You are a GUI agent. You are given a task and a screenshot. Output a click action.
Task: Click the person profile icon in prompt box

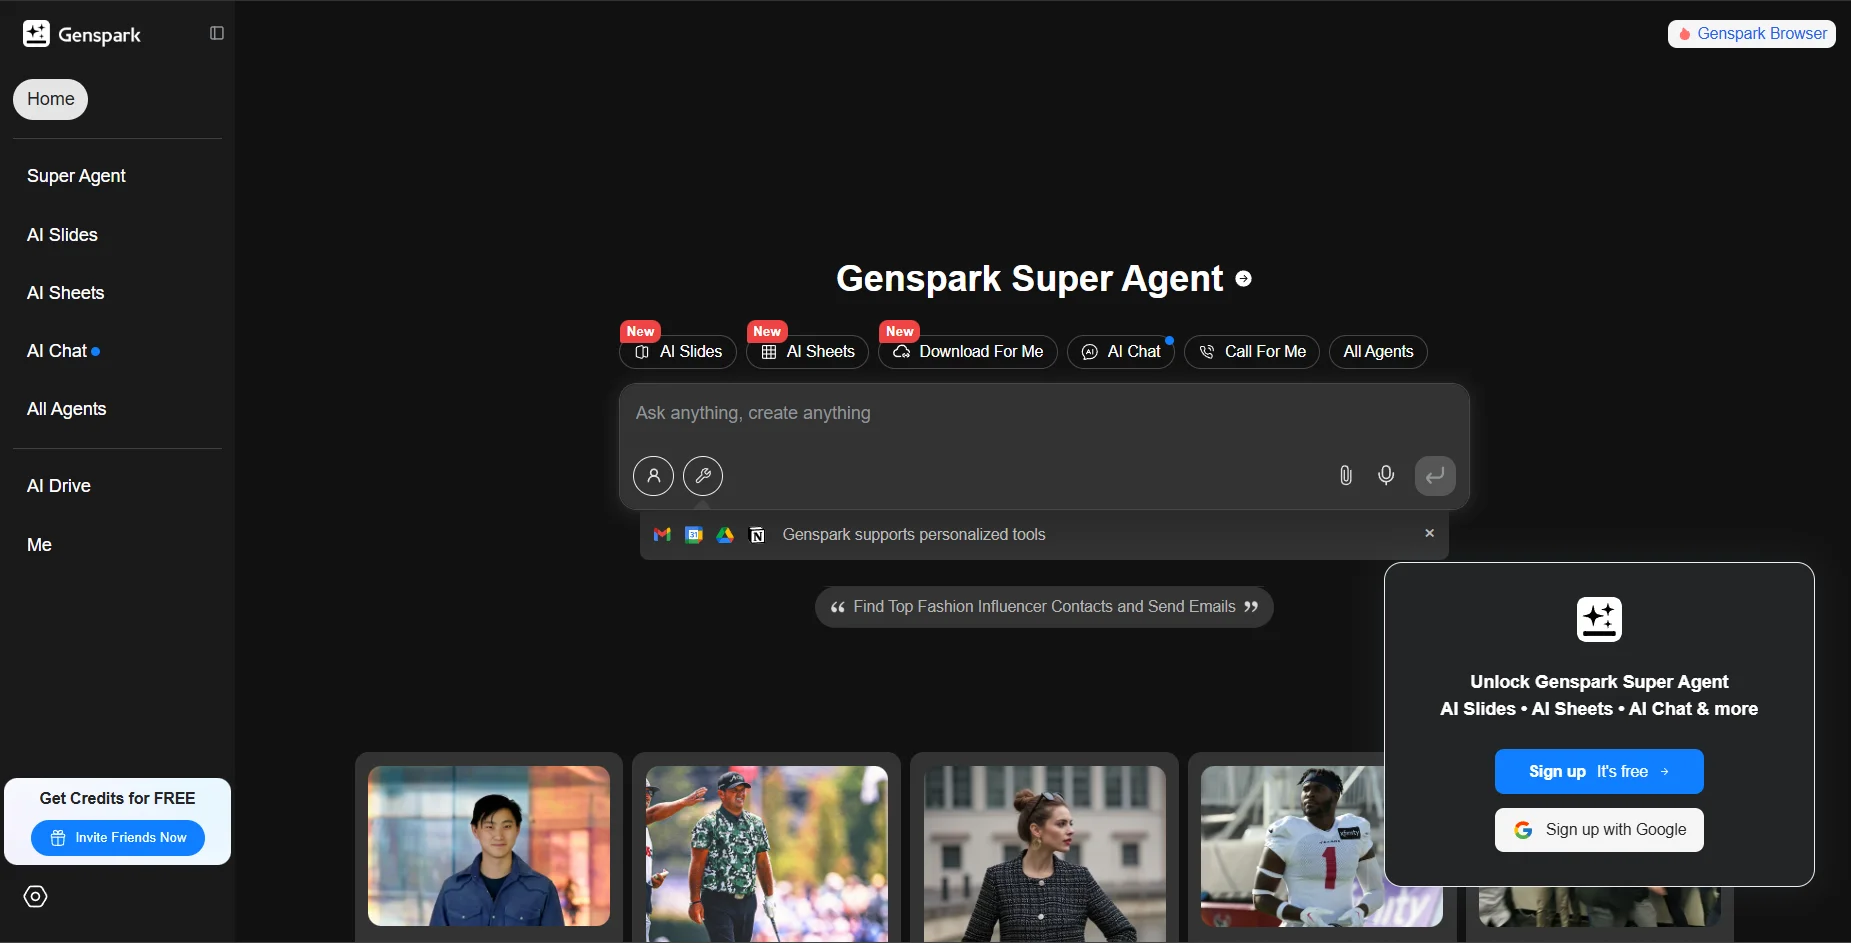[x=653, y=476]
